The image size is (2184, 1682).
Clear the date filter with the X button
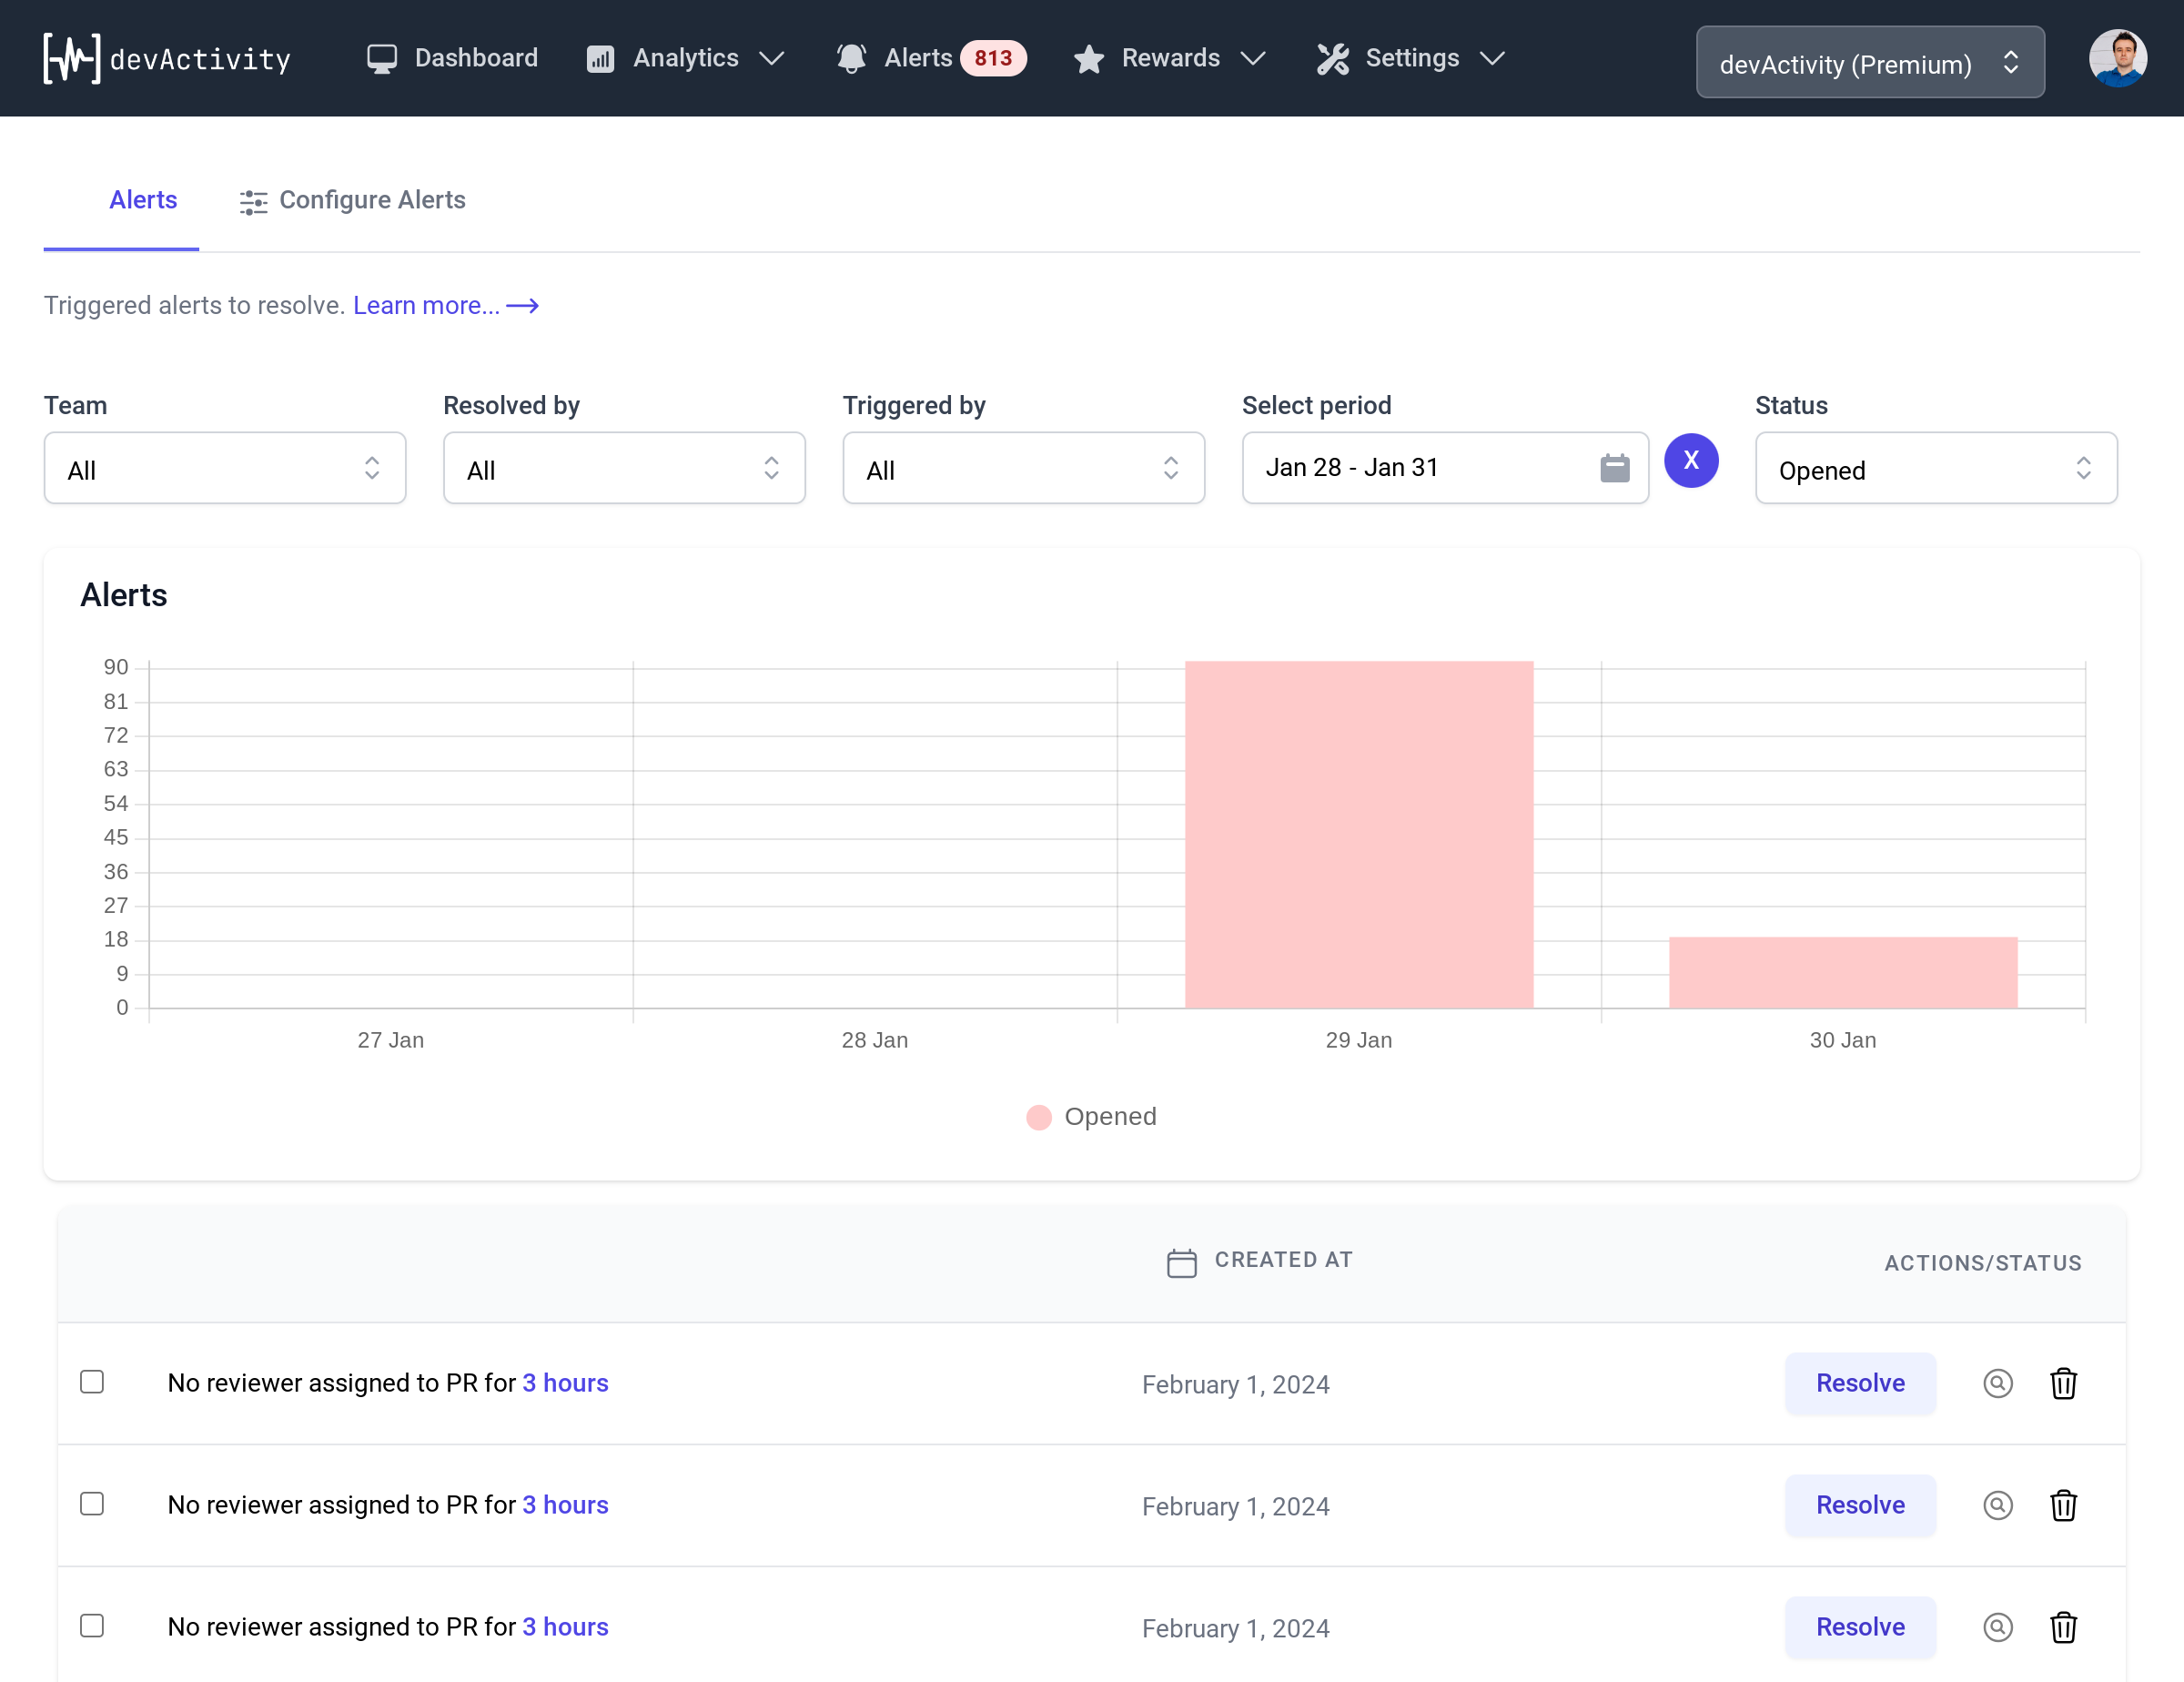(x=1692, y=460)
